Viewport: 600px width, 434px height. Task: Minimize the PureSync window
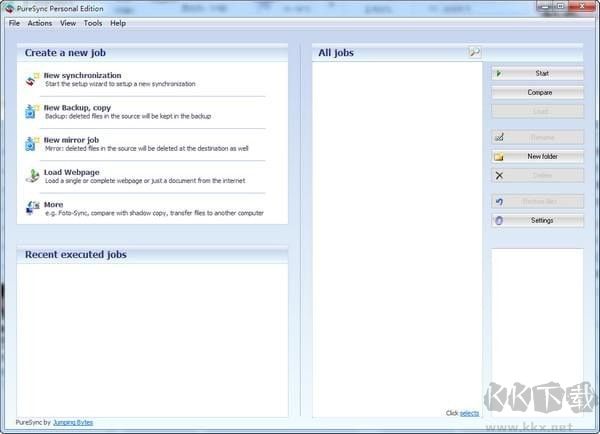(546, 6)
